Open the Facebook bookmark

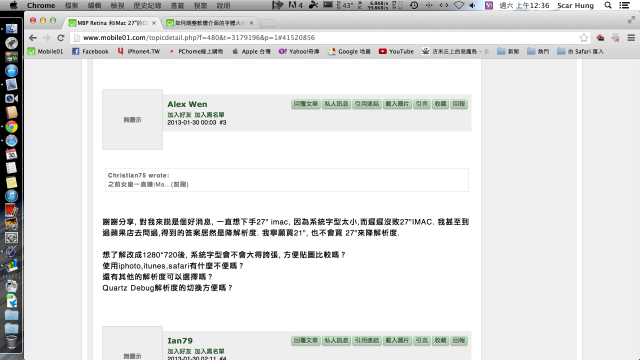pyautogui.click(x=90, y=51)
